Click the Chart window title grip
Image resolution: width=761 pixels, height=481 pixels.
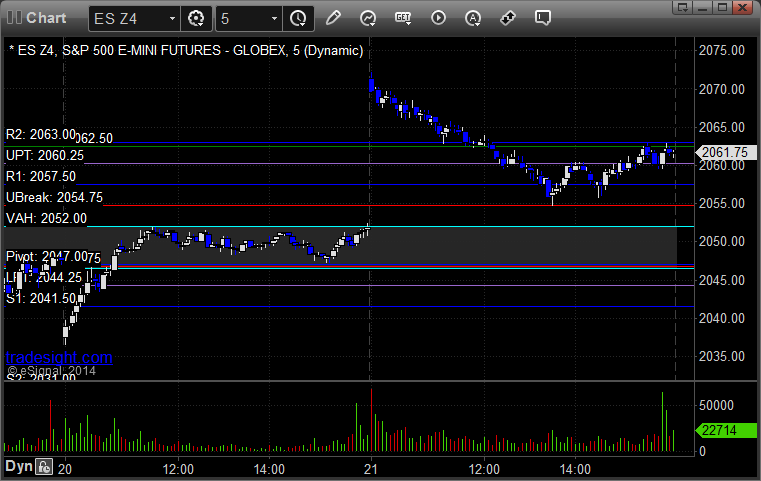[13, 18]
